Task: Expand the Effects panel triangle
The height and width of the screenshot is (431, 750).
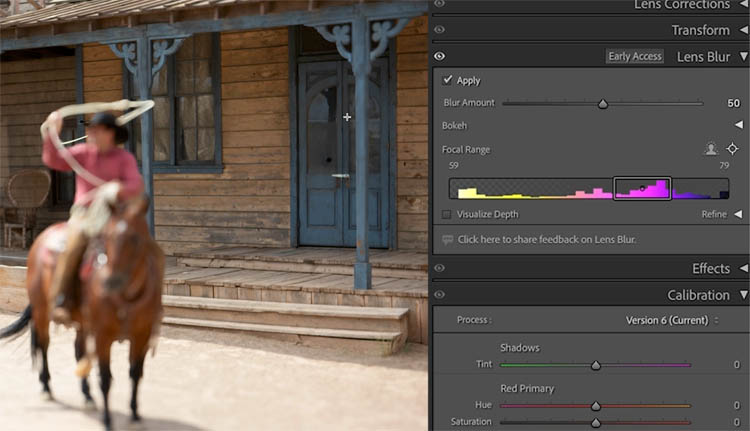Action: tap(744, 268)
